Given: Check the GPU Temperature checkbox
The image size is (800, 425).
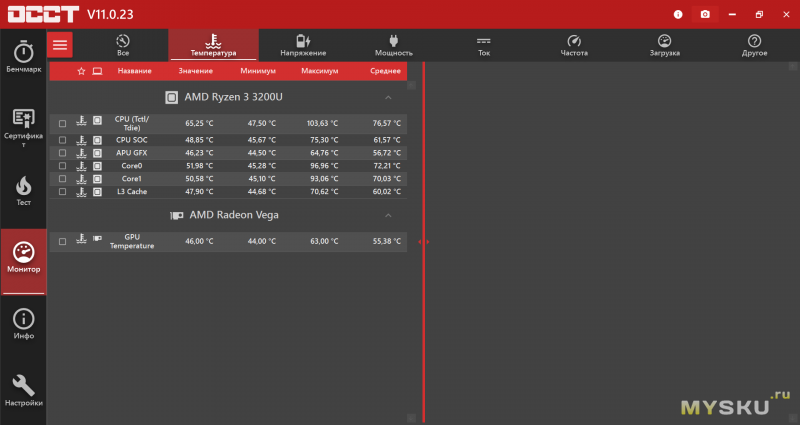Looking at the screenshot, I should (x=62, y=241).
